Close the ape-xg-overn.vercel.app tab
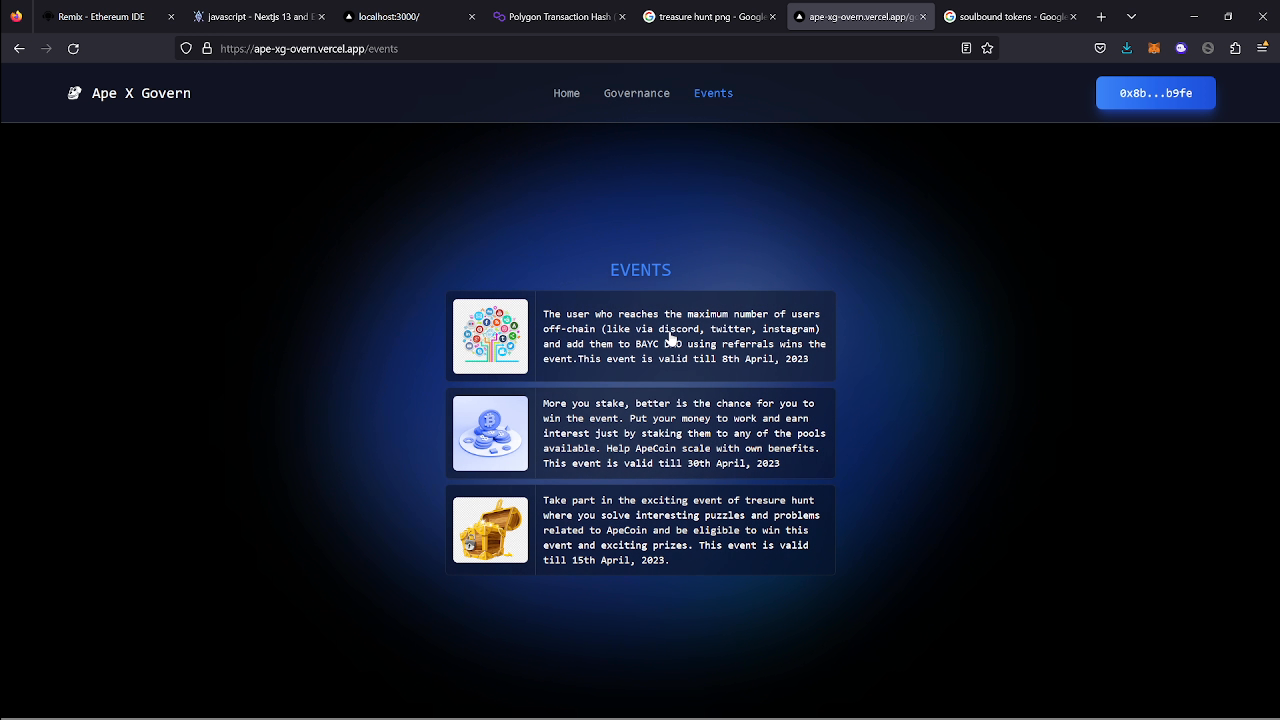The width and height of the screenshot is (1280, 720). pyautogui.click(x=922, y=17)
